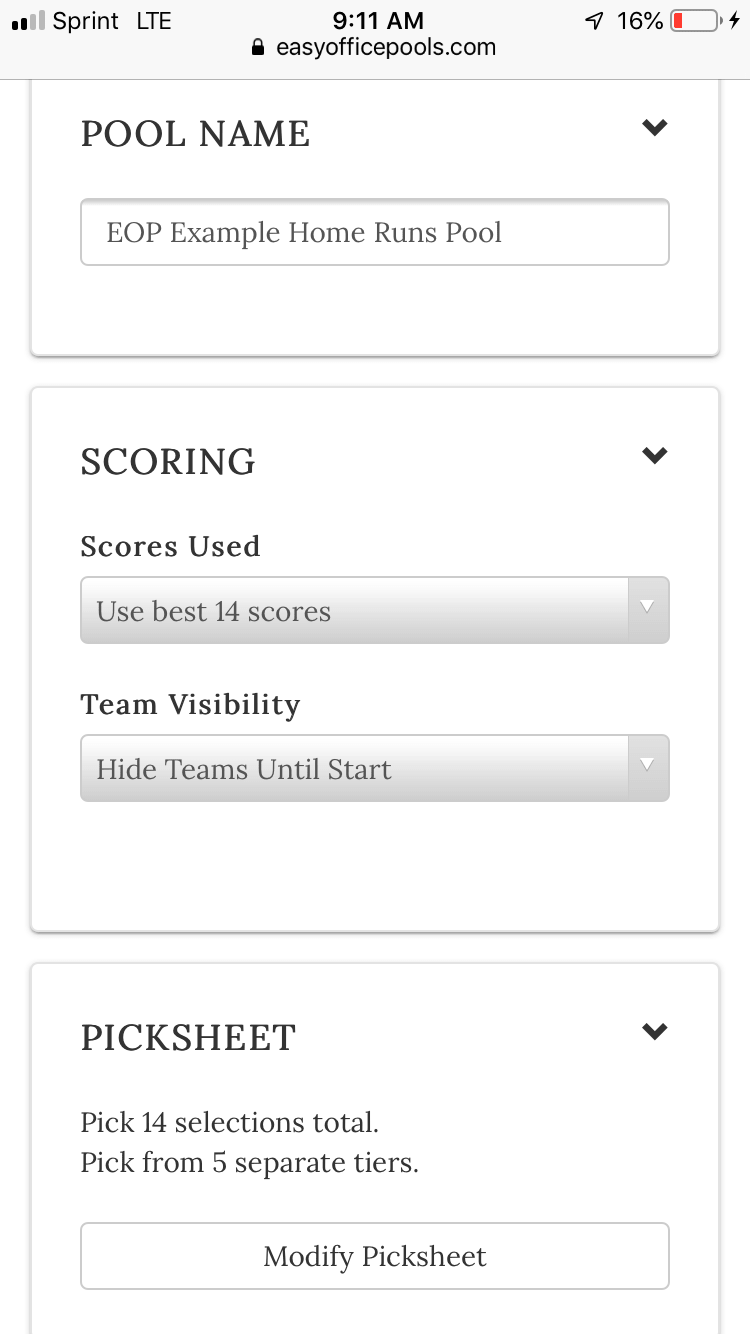This screenshot has width=750, height=1334.
Task: Tap the SCORING heading
Action: pyautogui.click(x=168, y=461)
